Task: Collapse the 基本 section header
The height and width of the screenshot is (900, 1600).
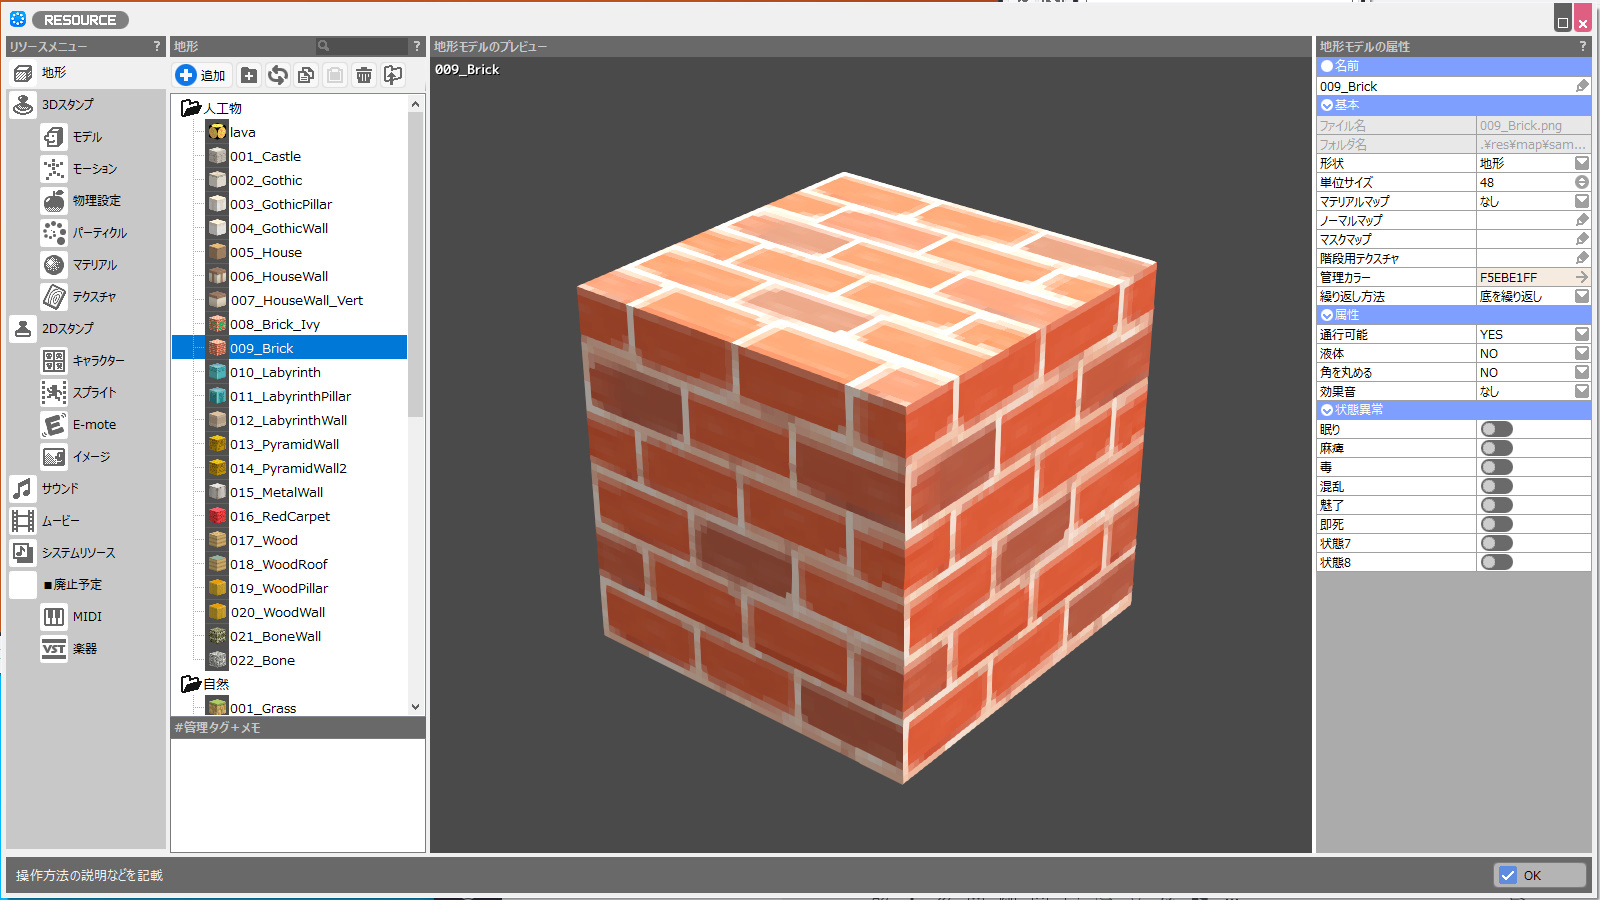Action: 1327,105
